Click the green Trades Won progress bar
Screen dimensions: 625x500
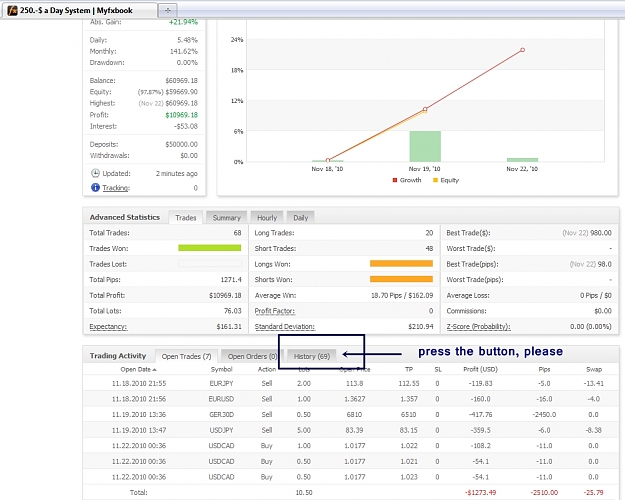[210, 248]
